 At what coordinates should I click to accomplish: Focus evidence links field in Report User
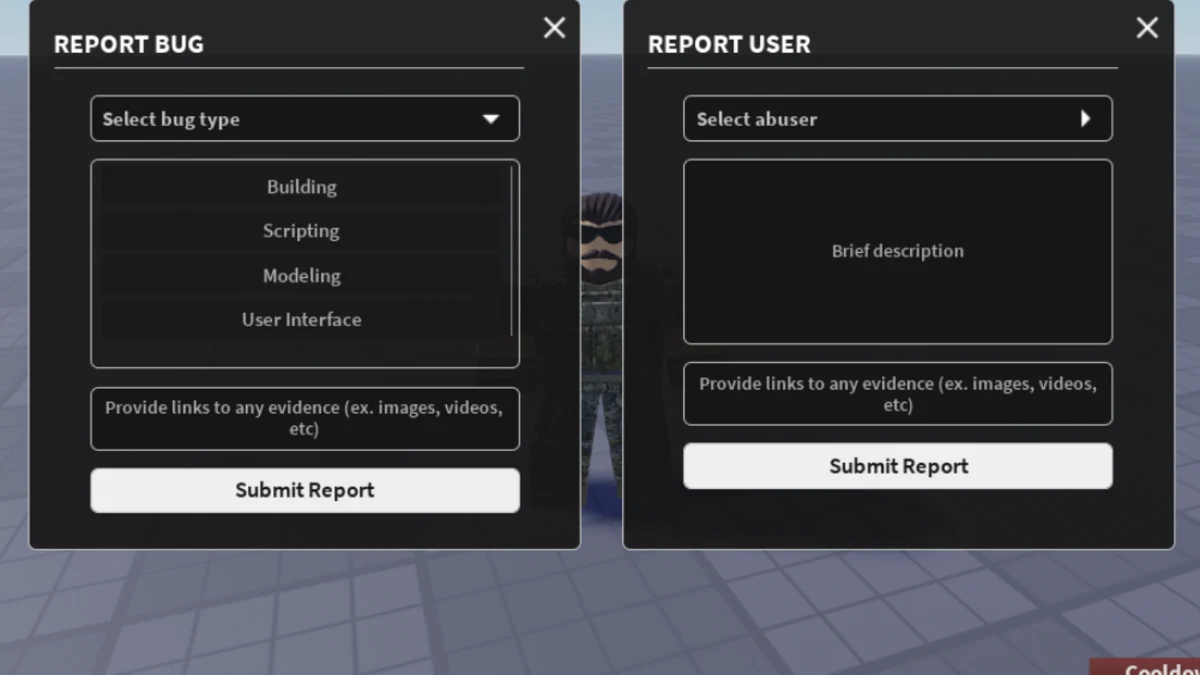898,394
